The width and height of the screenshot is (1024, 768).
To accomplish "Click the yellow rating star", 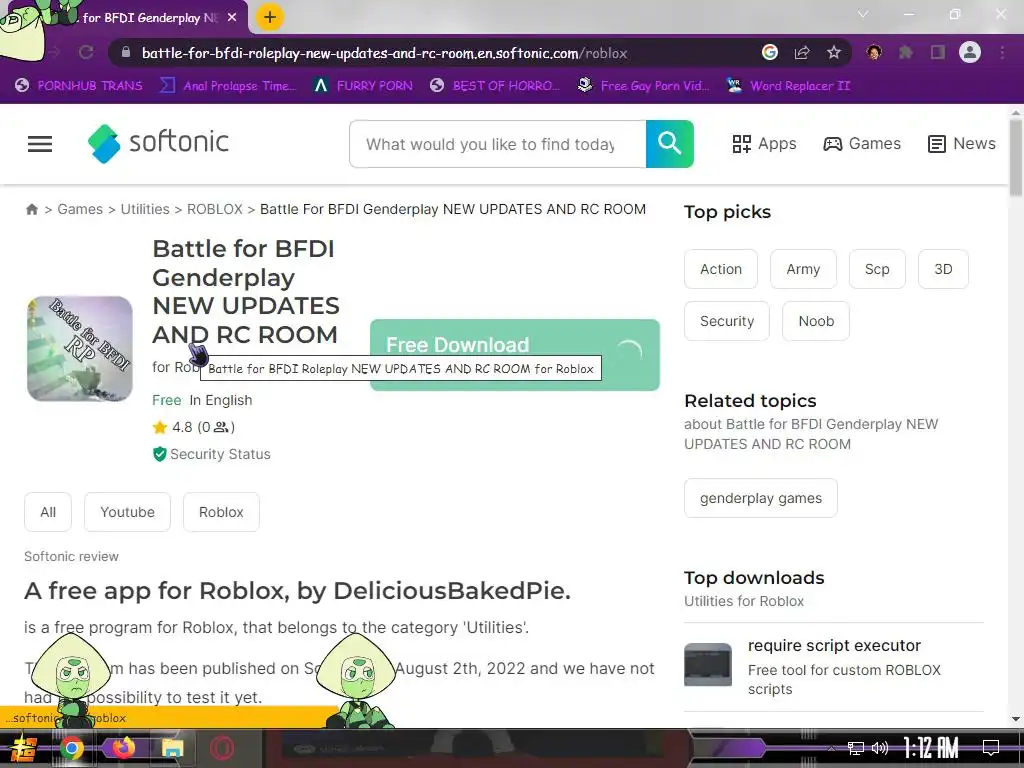I will (x=159, y=427).
